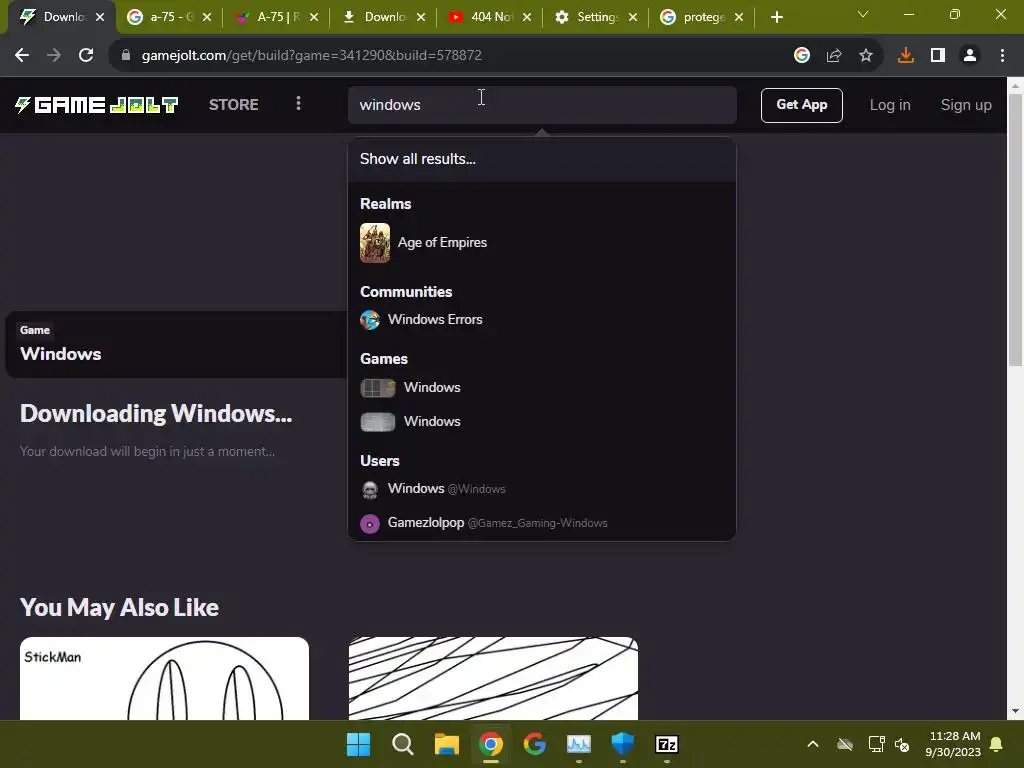Click the Game Jolt logo
This screenshot has height=768, width=1024.
coord(97,105)
